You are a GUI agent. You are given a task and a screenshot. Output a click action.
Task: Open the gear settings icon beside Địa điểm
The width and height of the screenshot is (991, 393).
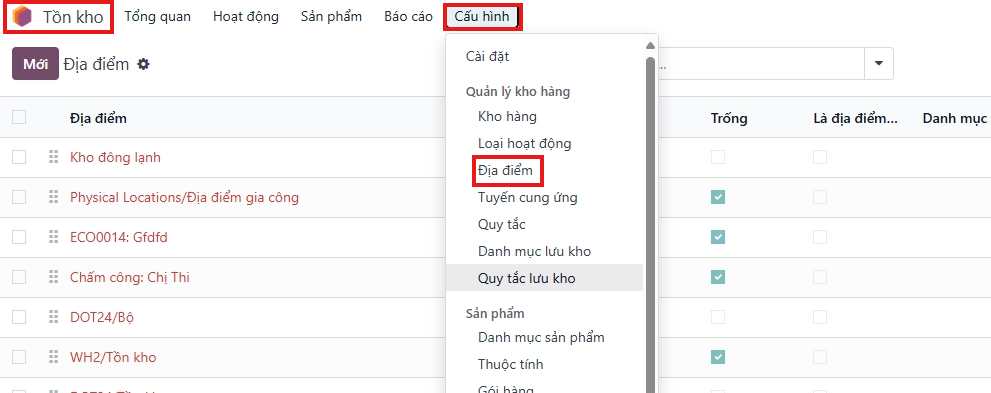tap(143, 64)
